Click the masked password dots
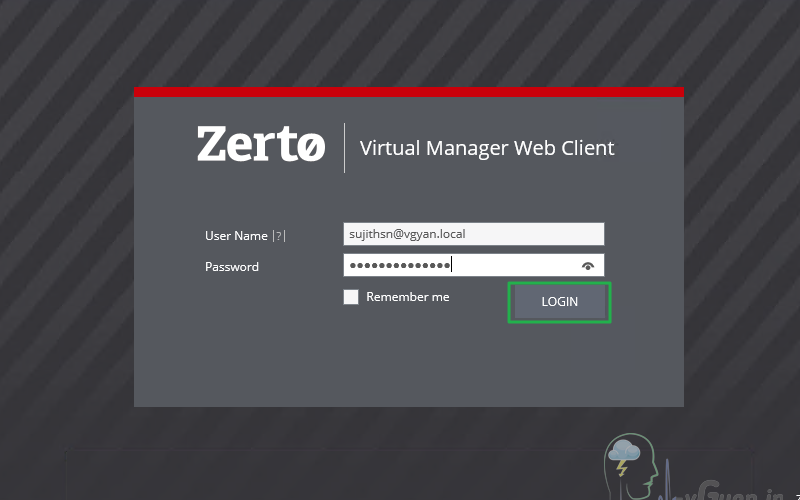 (398, 265)
